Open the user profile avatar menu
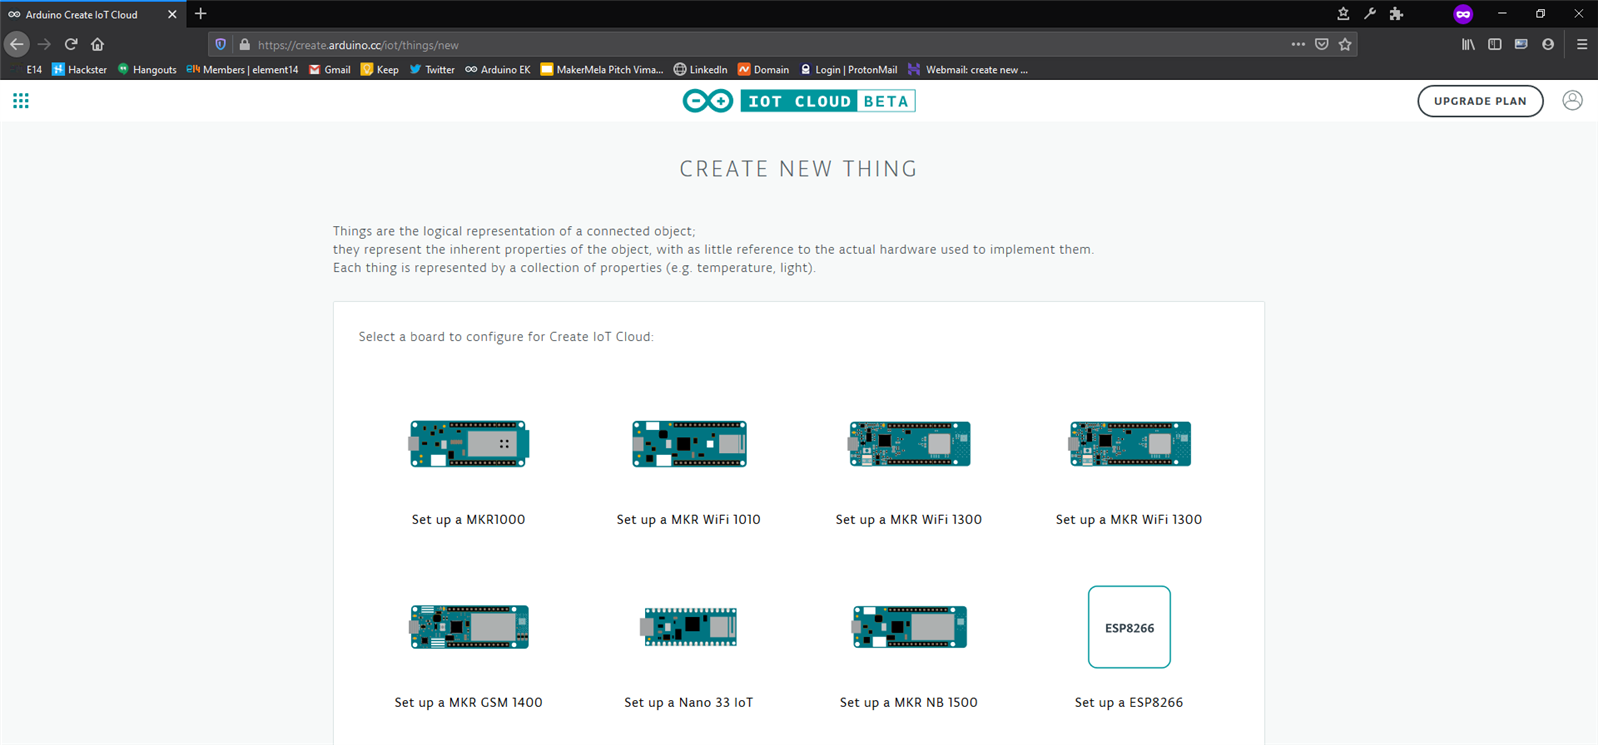Screen dimensions: 1598x745 tap(1572, 101)
